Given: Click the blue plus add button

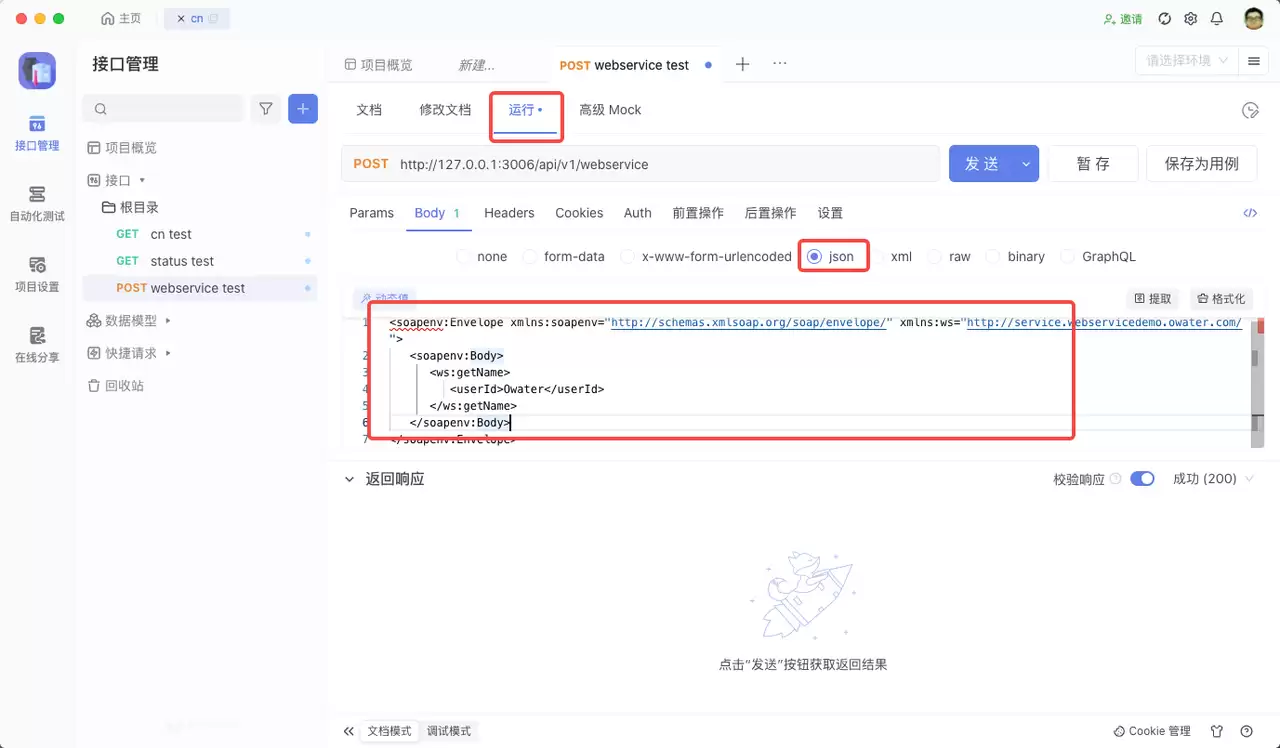Looking at the screenshot, I should point(303,109).
